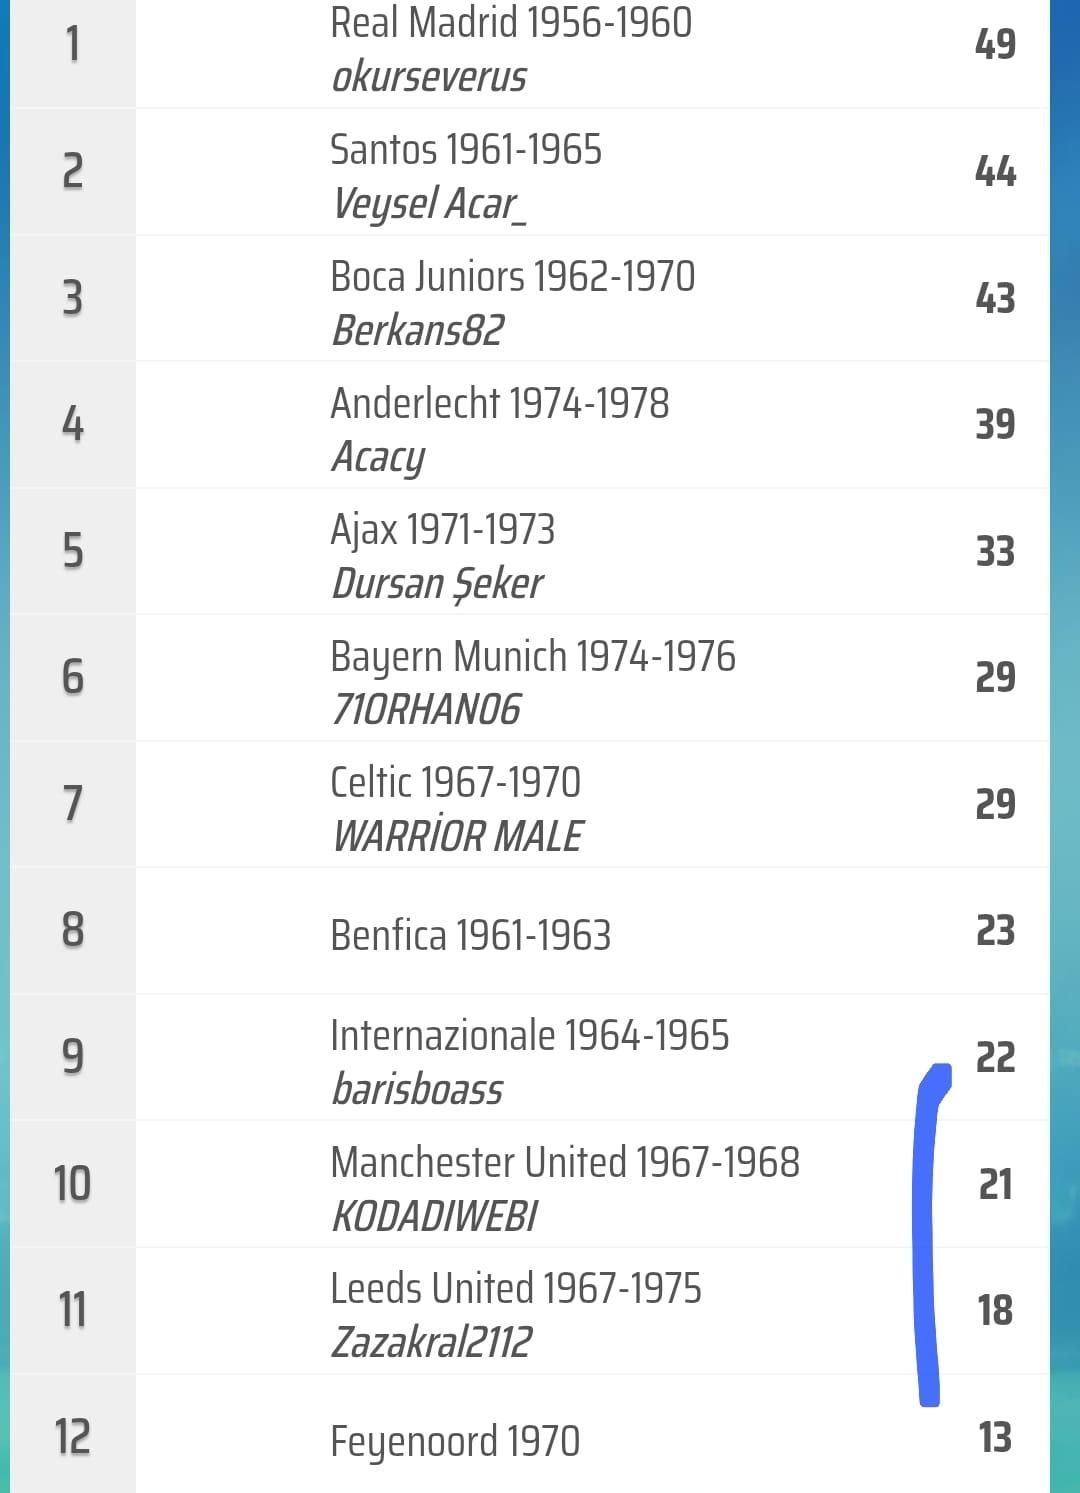Open Celtic 1967-1970 entry
The height and width of the screenshot is (1493, 1080).
(x=455, y=783)
